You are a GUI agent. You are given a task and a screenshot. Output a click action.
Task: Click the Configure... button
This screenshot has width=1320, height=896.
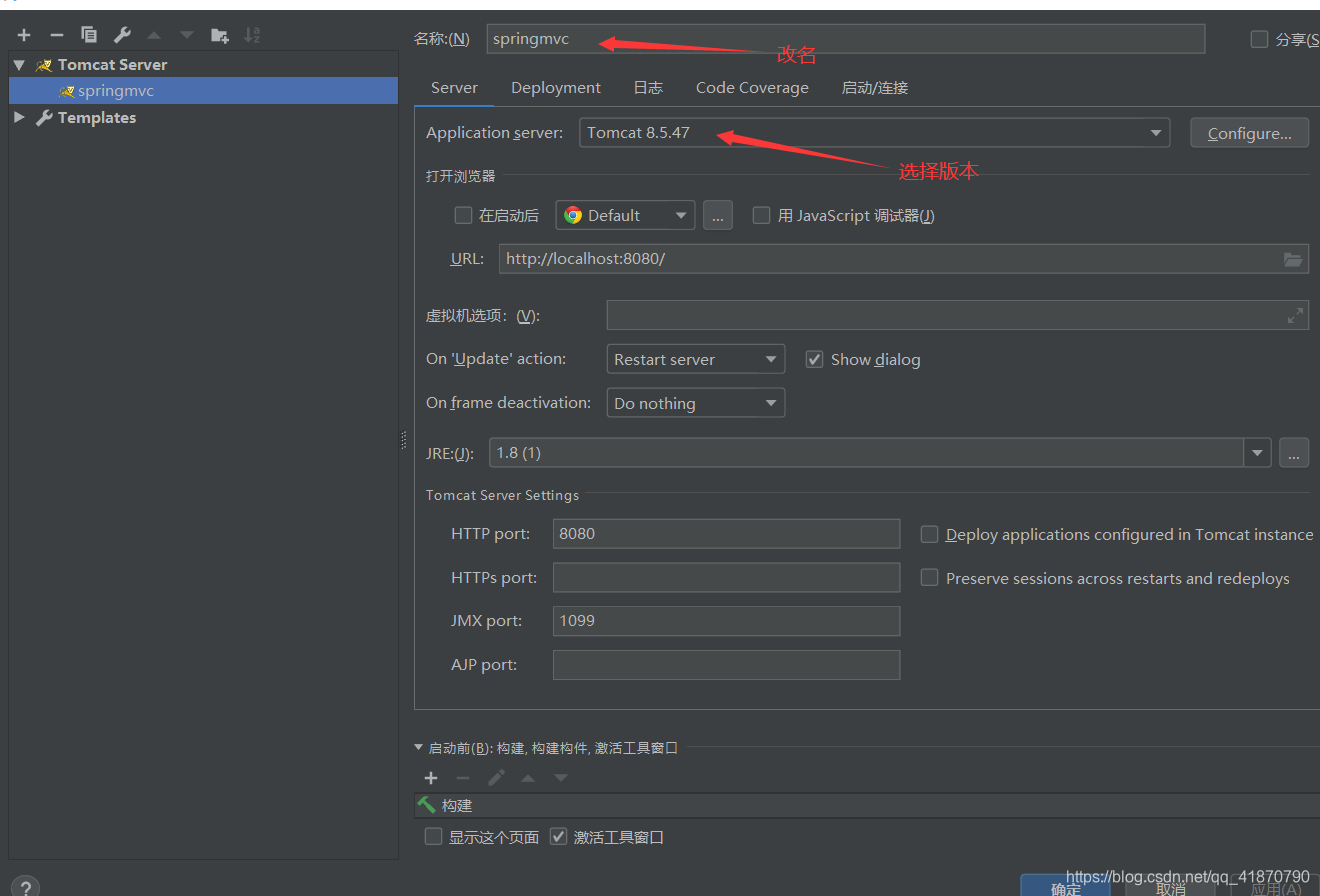[x=1250, y=133]
